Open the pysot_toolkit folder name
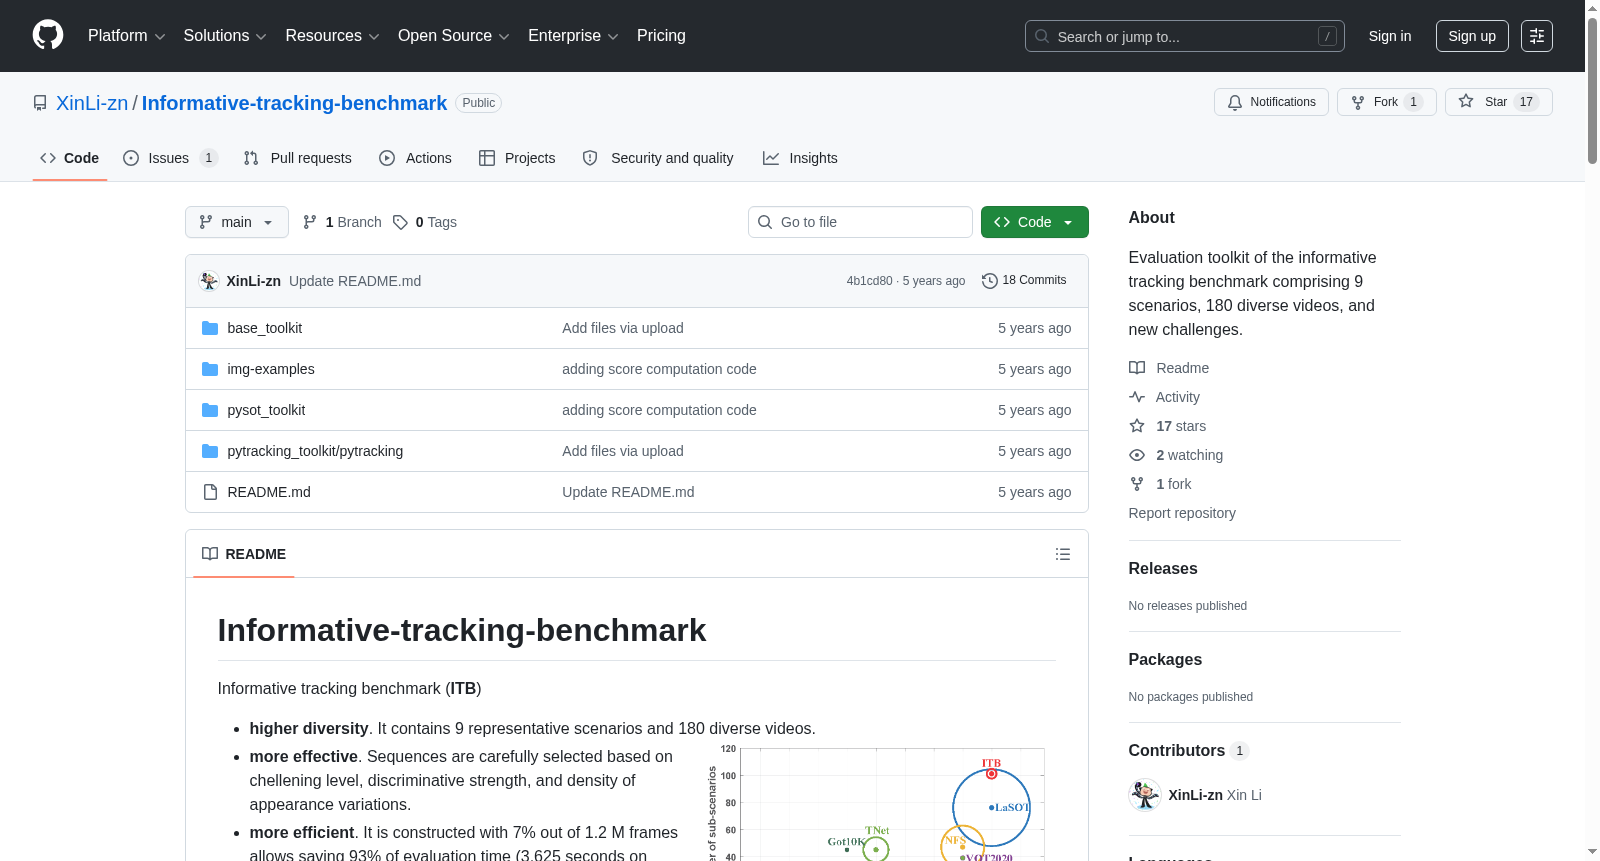 point(266,410)
